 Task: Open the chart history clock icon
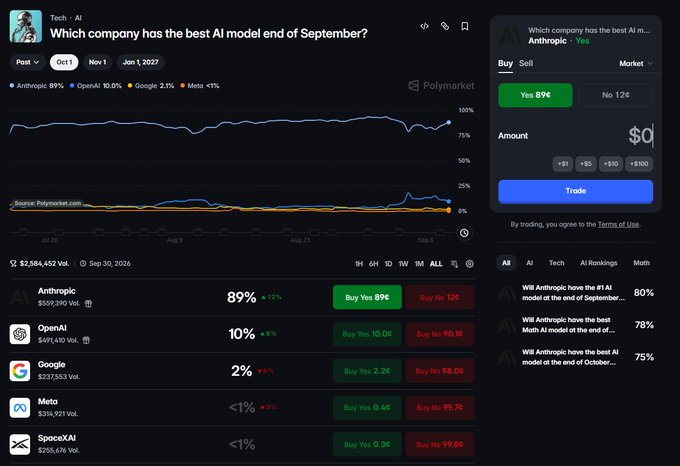click(x=464, y=233)
